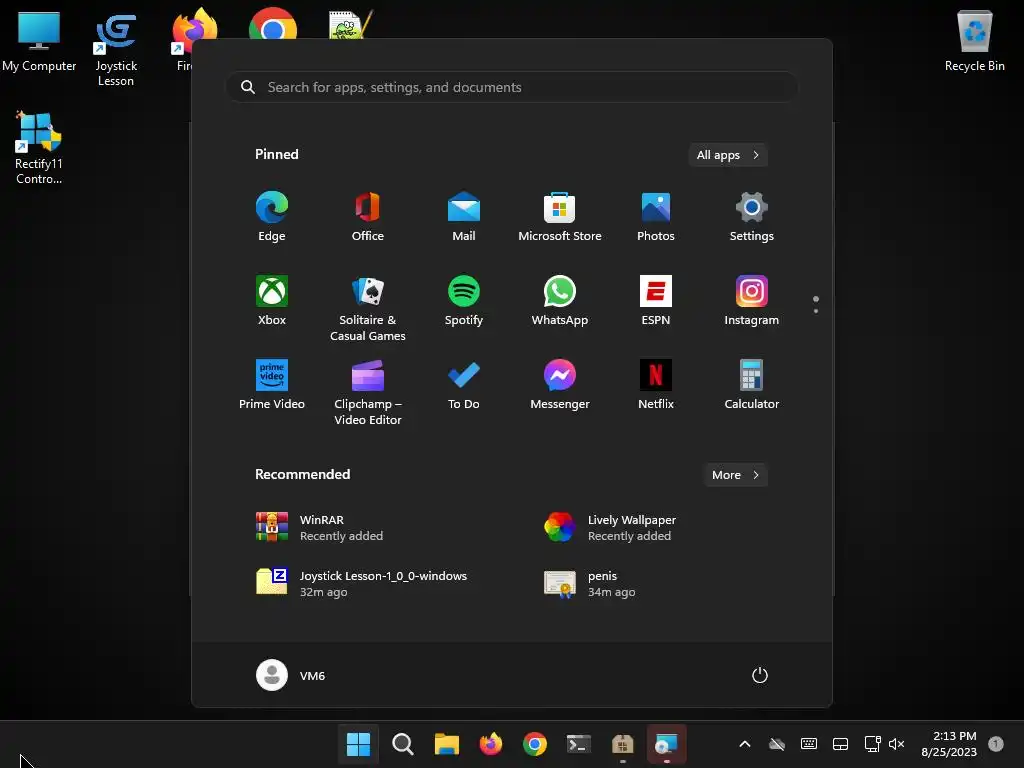Open the Calculator app
Image resolution: width=1024 pixels, height=768 pixels.
pyautogui.click(x=752, y=385)
